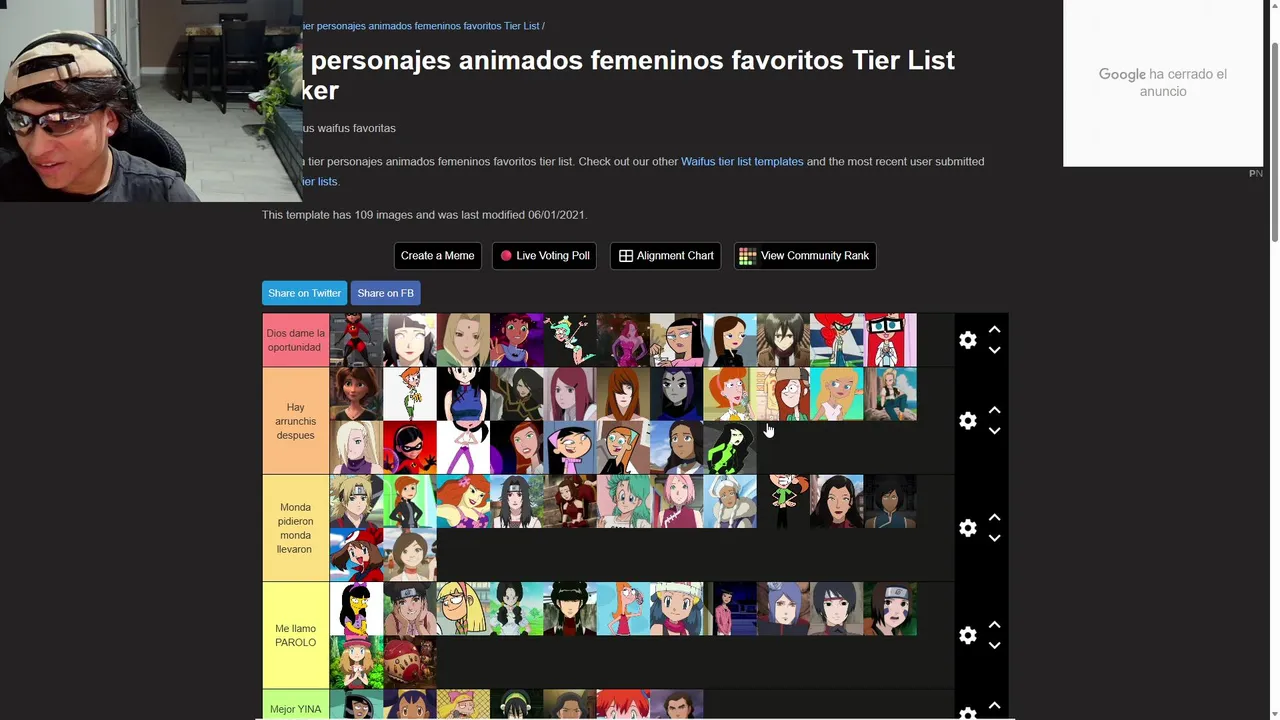Share the tier list on Twitter

click(304, 293)
